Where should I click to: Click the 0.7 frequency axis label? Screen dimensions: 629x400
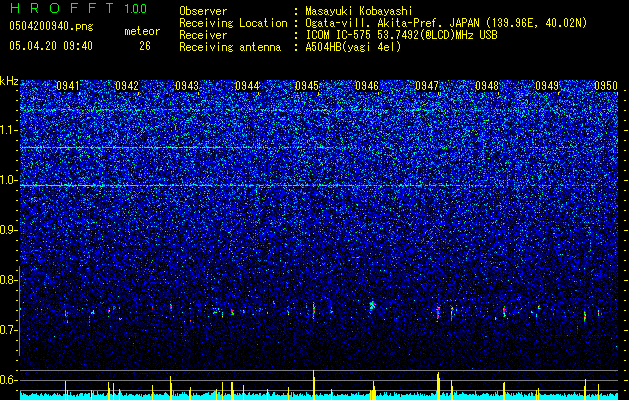[8, 330]
